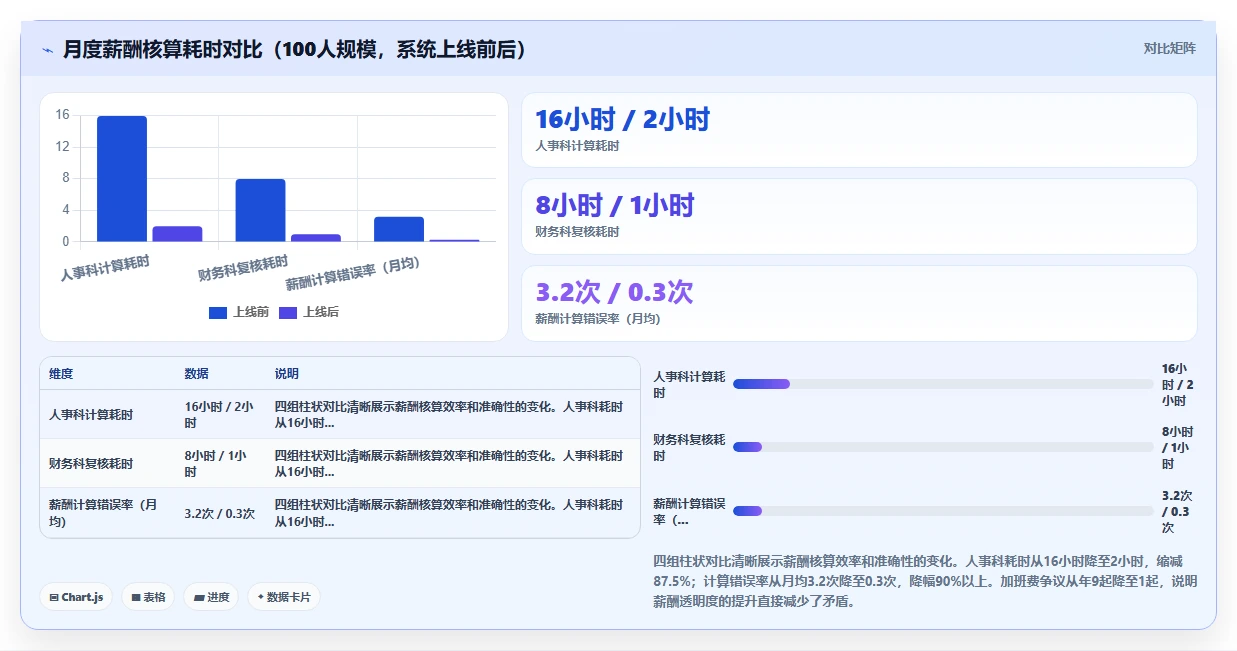
Task: Click the 上线前 bar for 薪酬计算错误率
Action: point(399,229)
